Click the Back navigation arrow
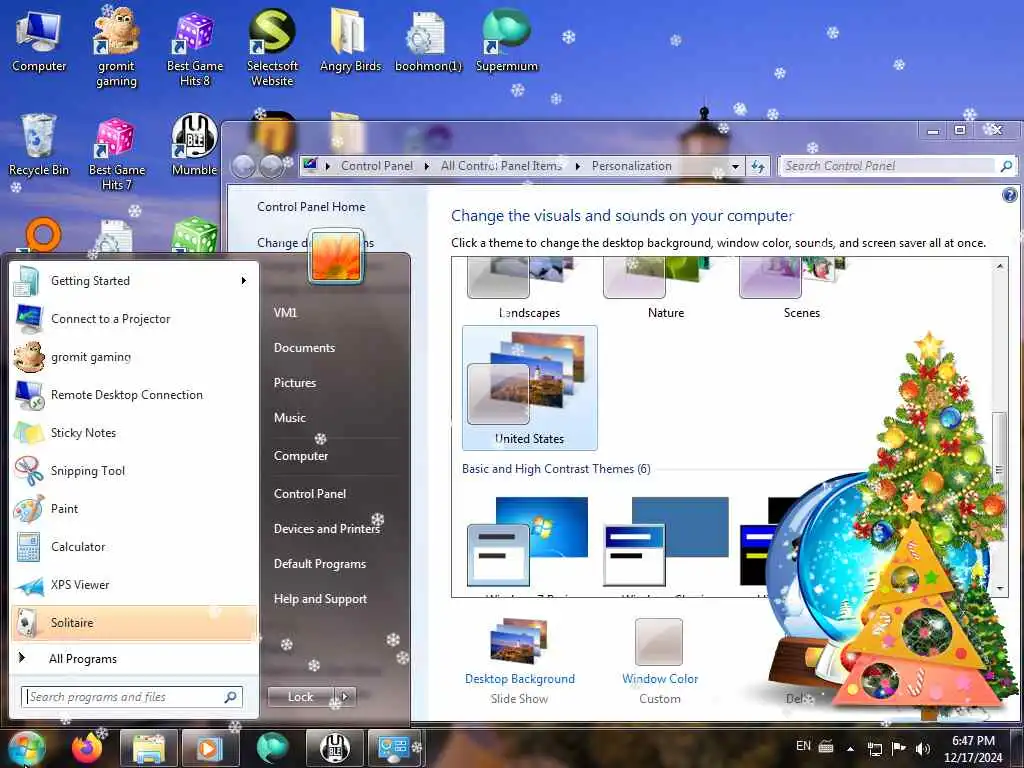The image size is (1024, 768). (x=244, y=166)
